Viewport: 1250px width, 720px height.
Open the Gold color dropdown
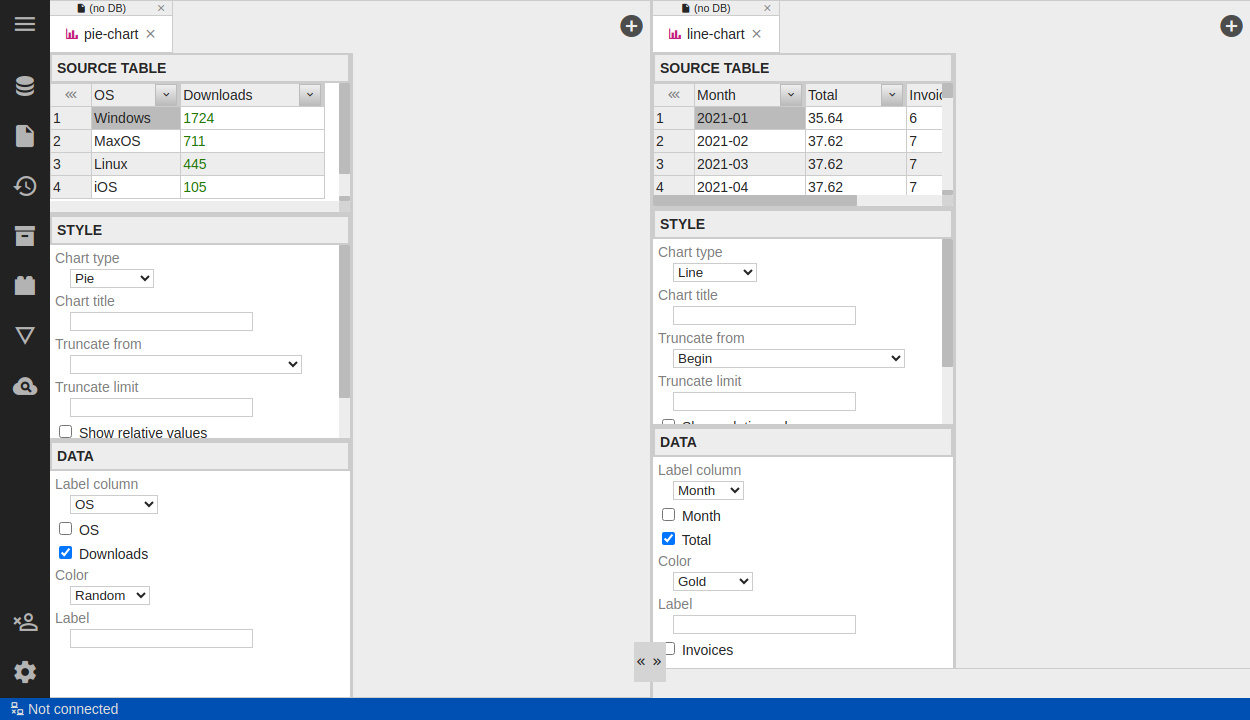click(713, 581)
